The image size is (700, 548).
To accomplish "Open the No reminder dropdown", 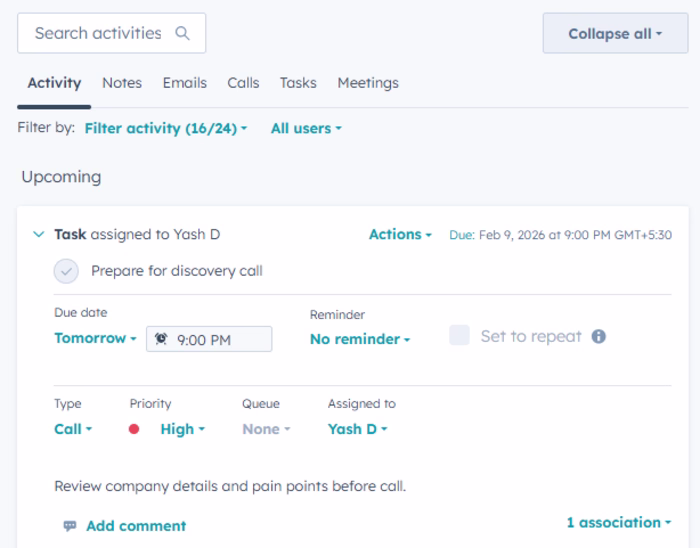I will click(360, 339).
